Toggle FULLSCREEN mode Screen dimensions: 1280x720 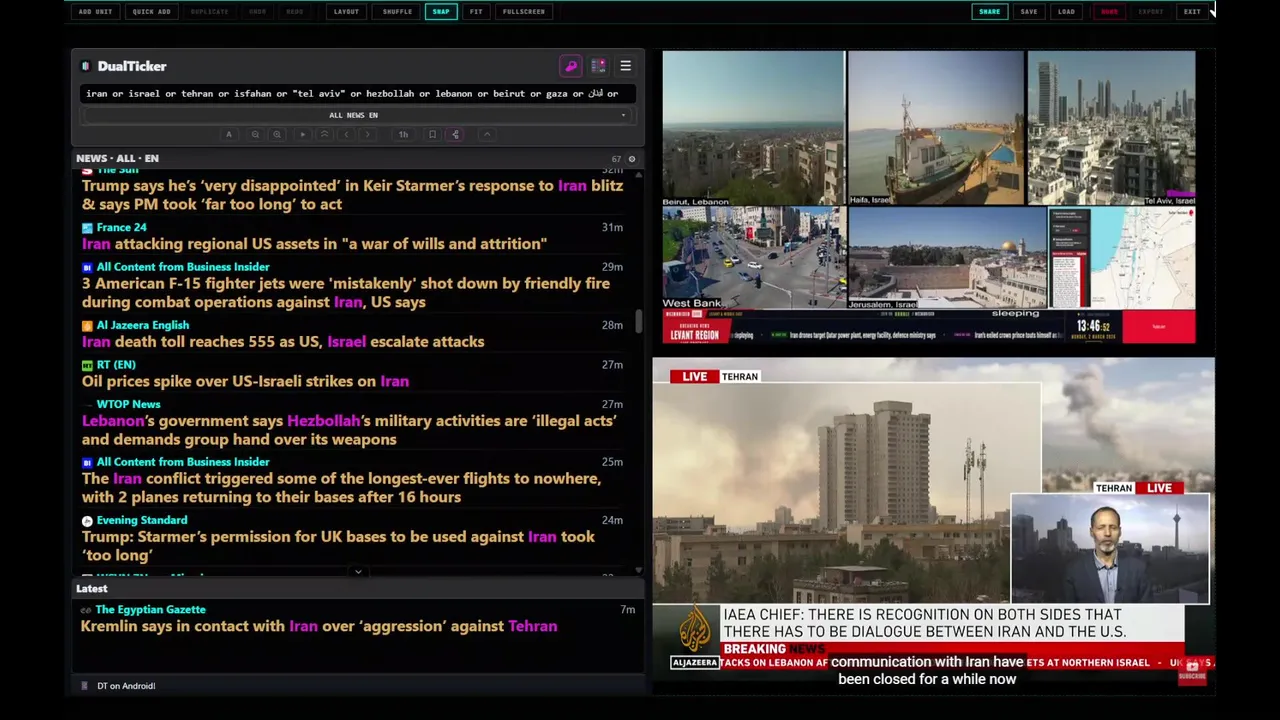point(524,12)
